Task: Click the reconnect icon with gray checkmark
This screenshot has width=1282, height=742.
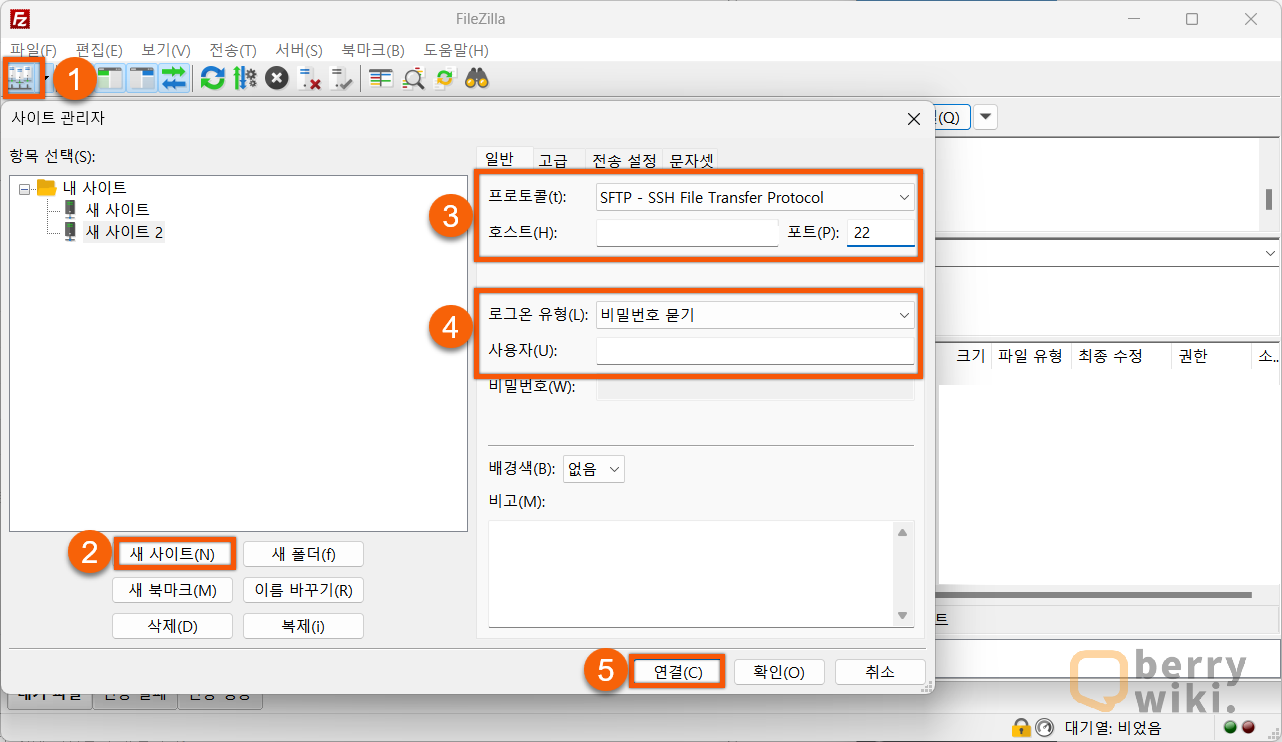Action: [x=342, y=78]
